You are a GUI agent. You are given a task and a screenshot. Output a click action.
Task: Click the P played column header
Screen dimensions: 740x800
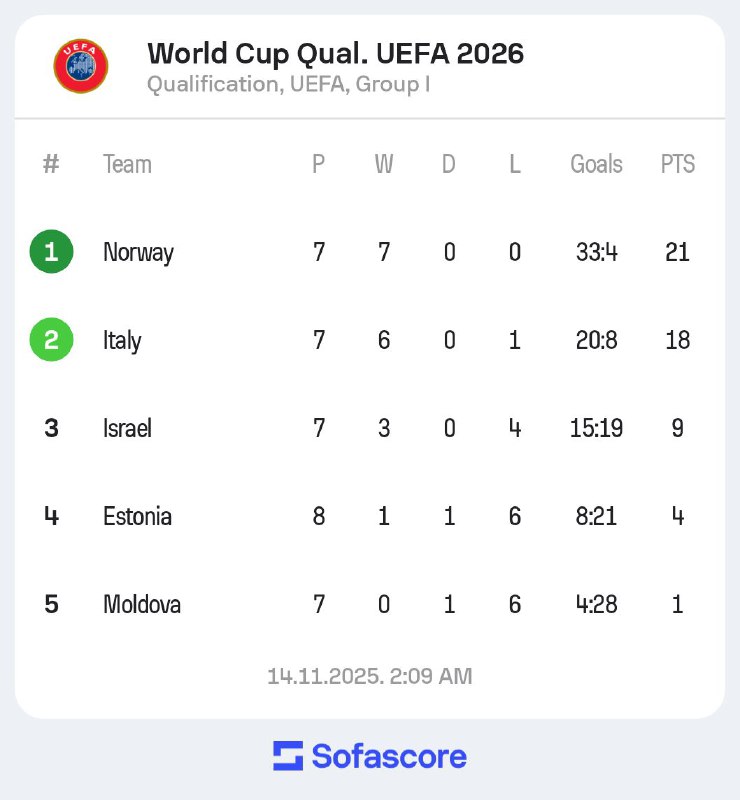(319, 164)
